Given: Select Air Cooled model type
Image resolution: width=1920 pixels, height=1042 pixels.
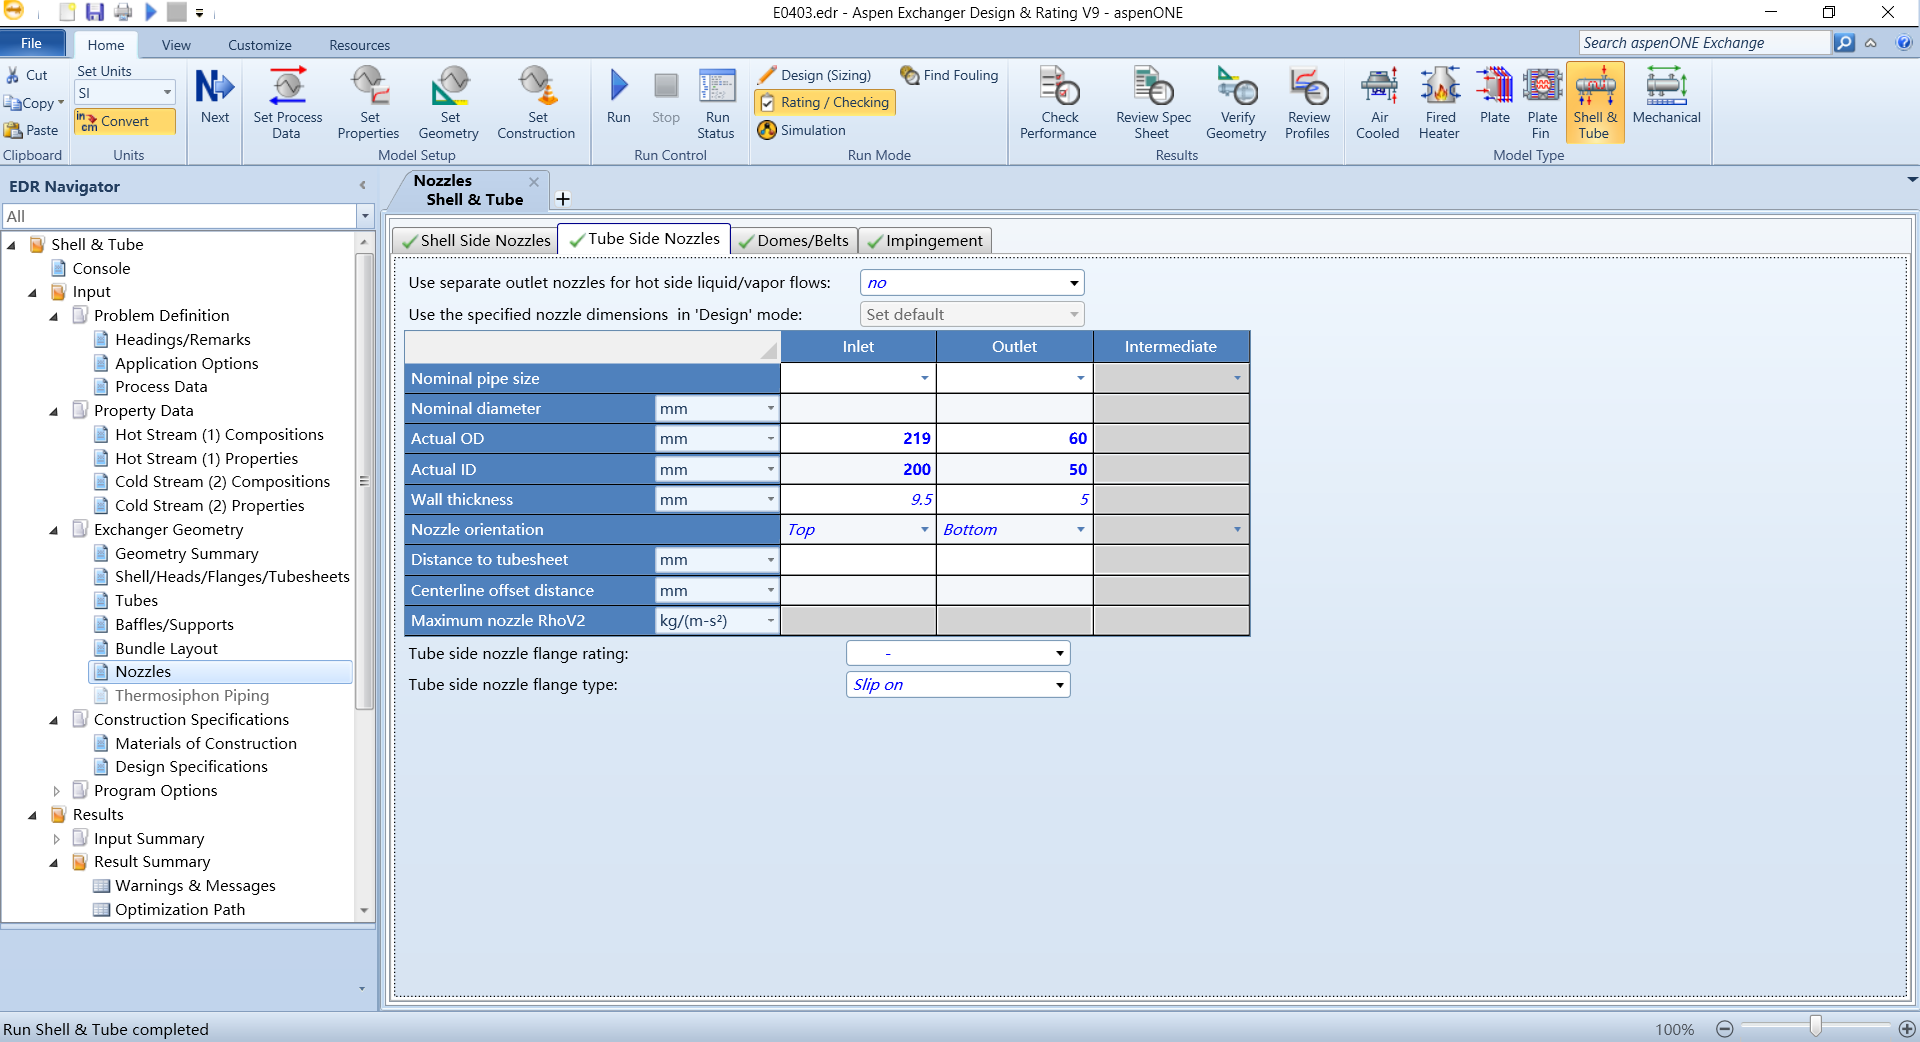Looking at the screenshot, I should 1378,103.
